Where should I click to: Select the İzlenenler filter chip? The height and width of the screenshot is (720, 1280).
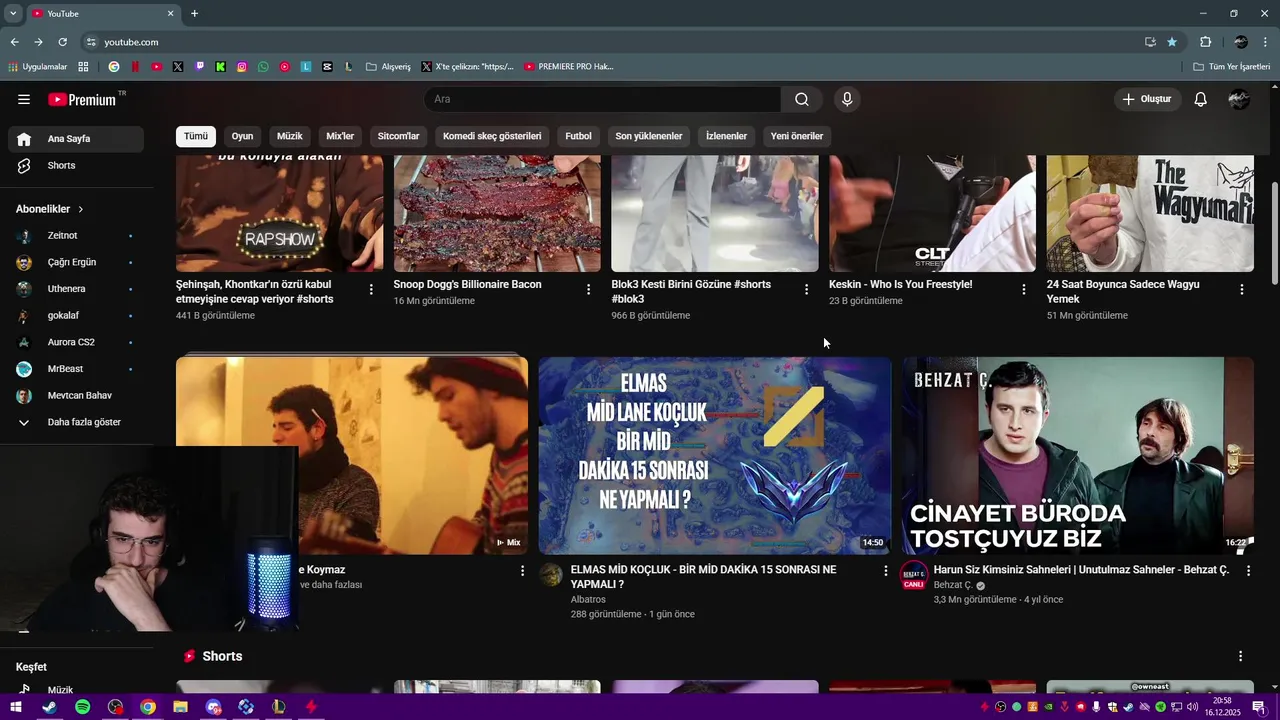[726, 136]
